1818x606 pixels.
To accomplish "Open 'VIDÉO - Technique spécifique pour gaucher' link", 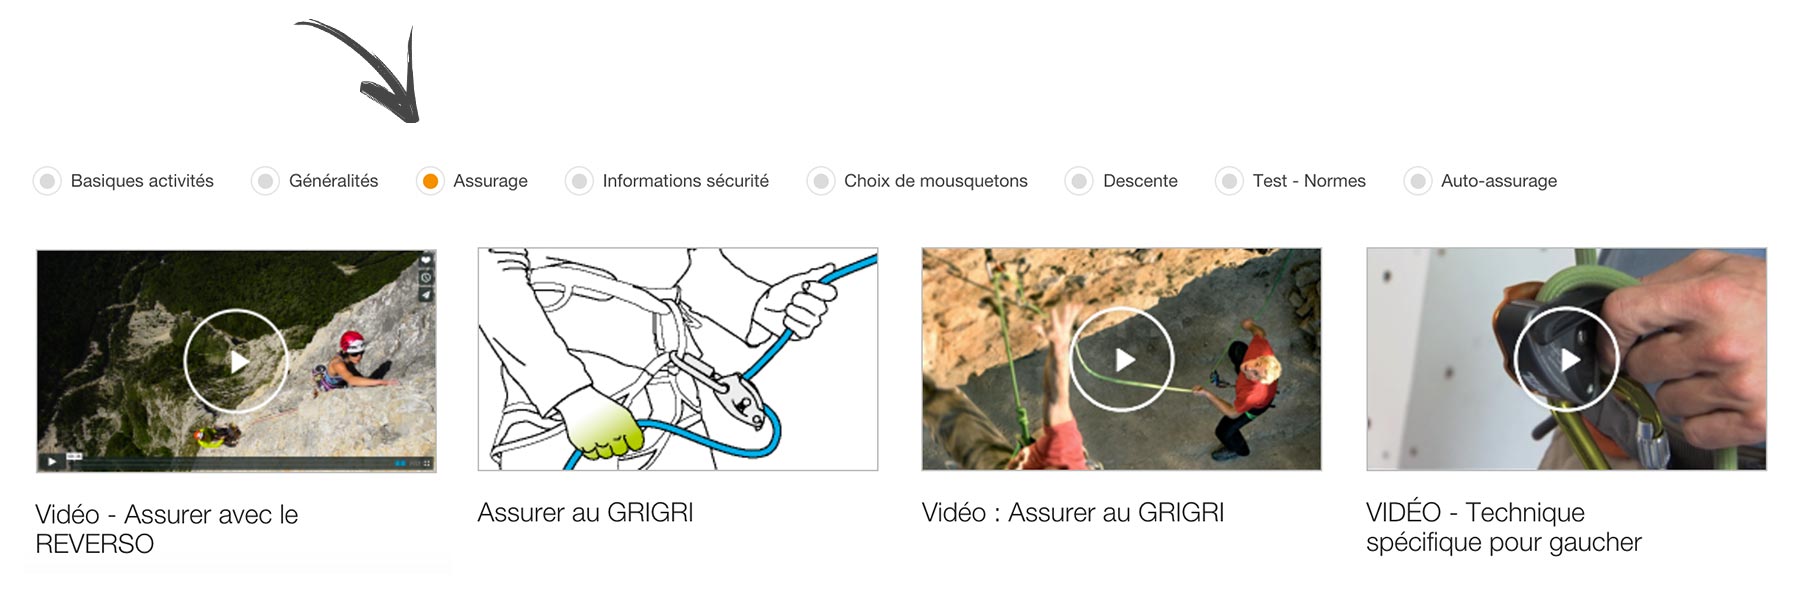I will coord(1504,527).
